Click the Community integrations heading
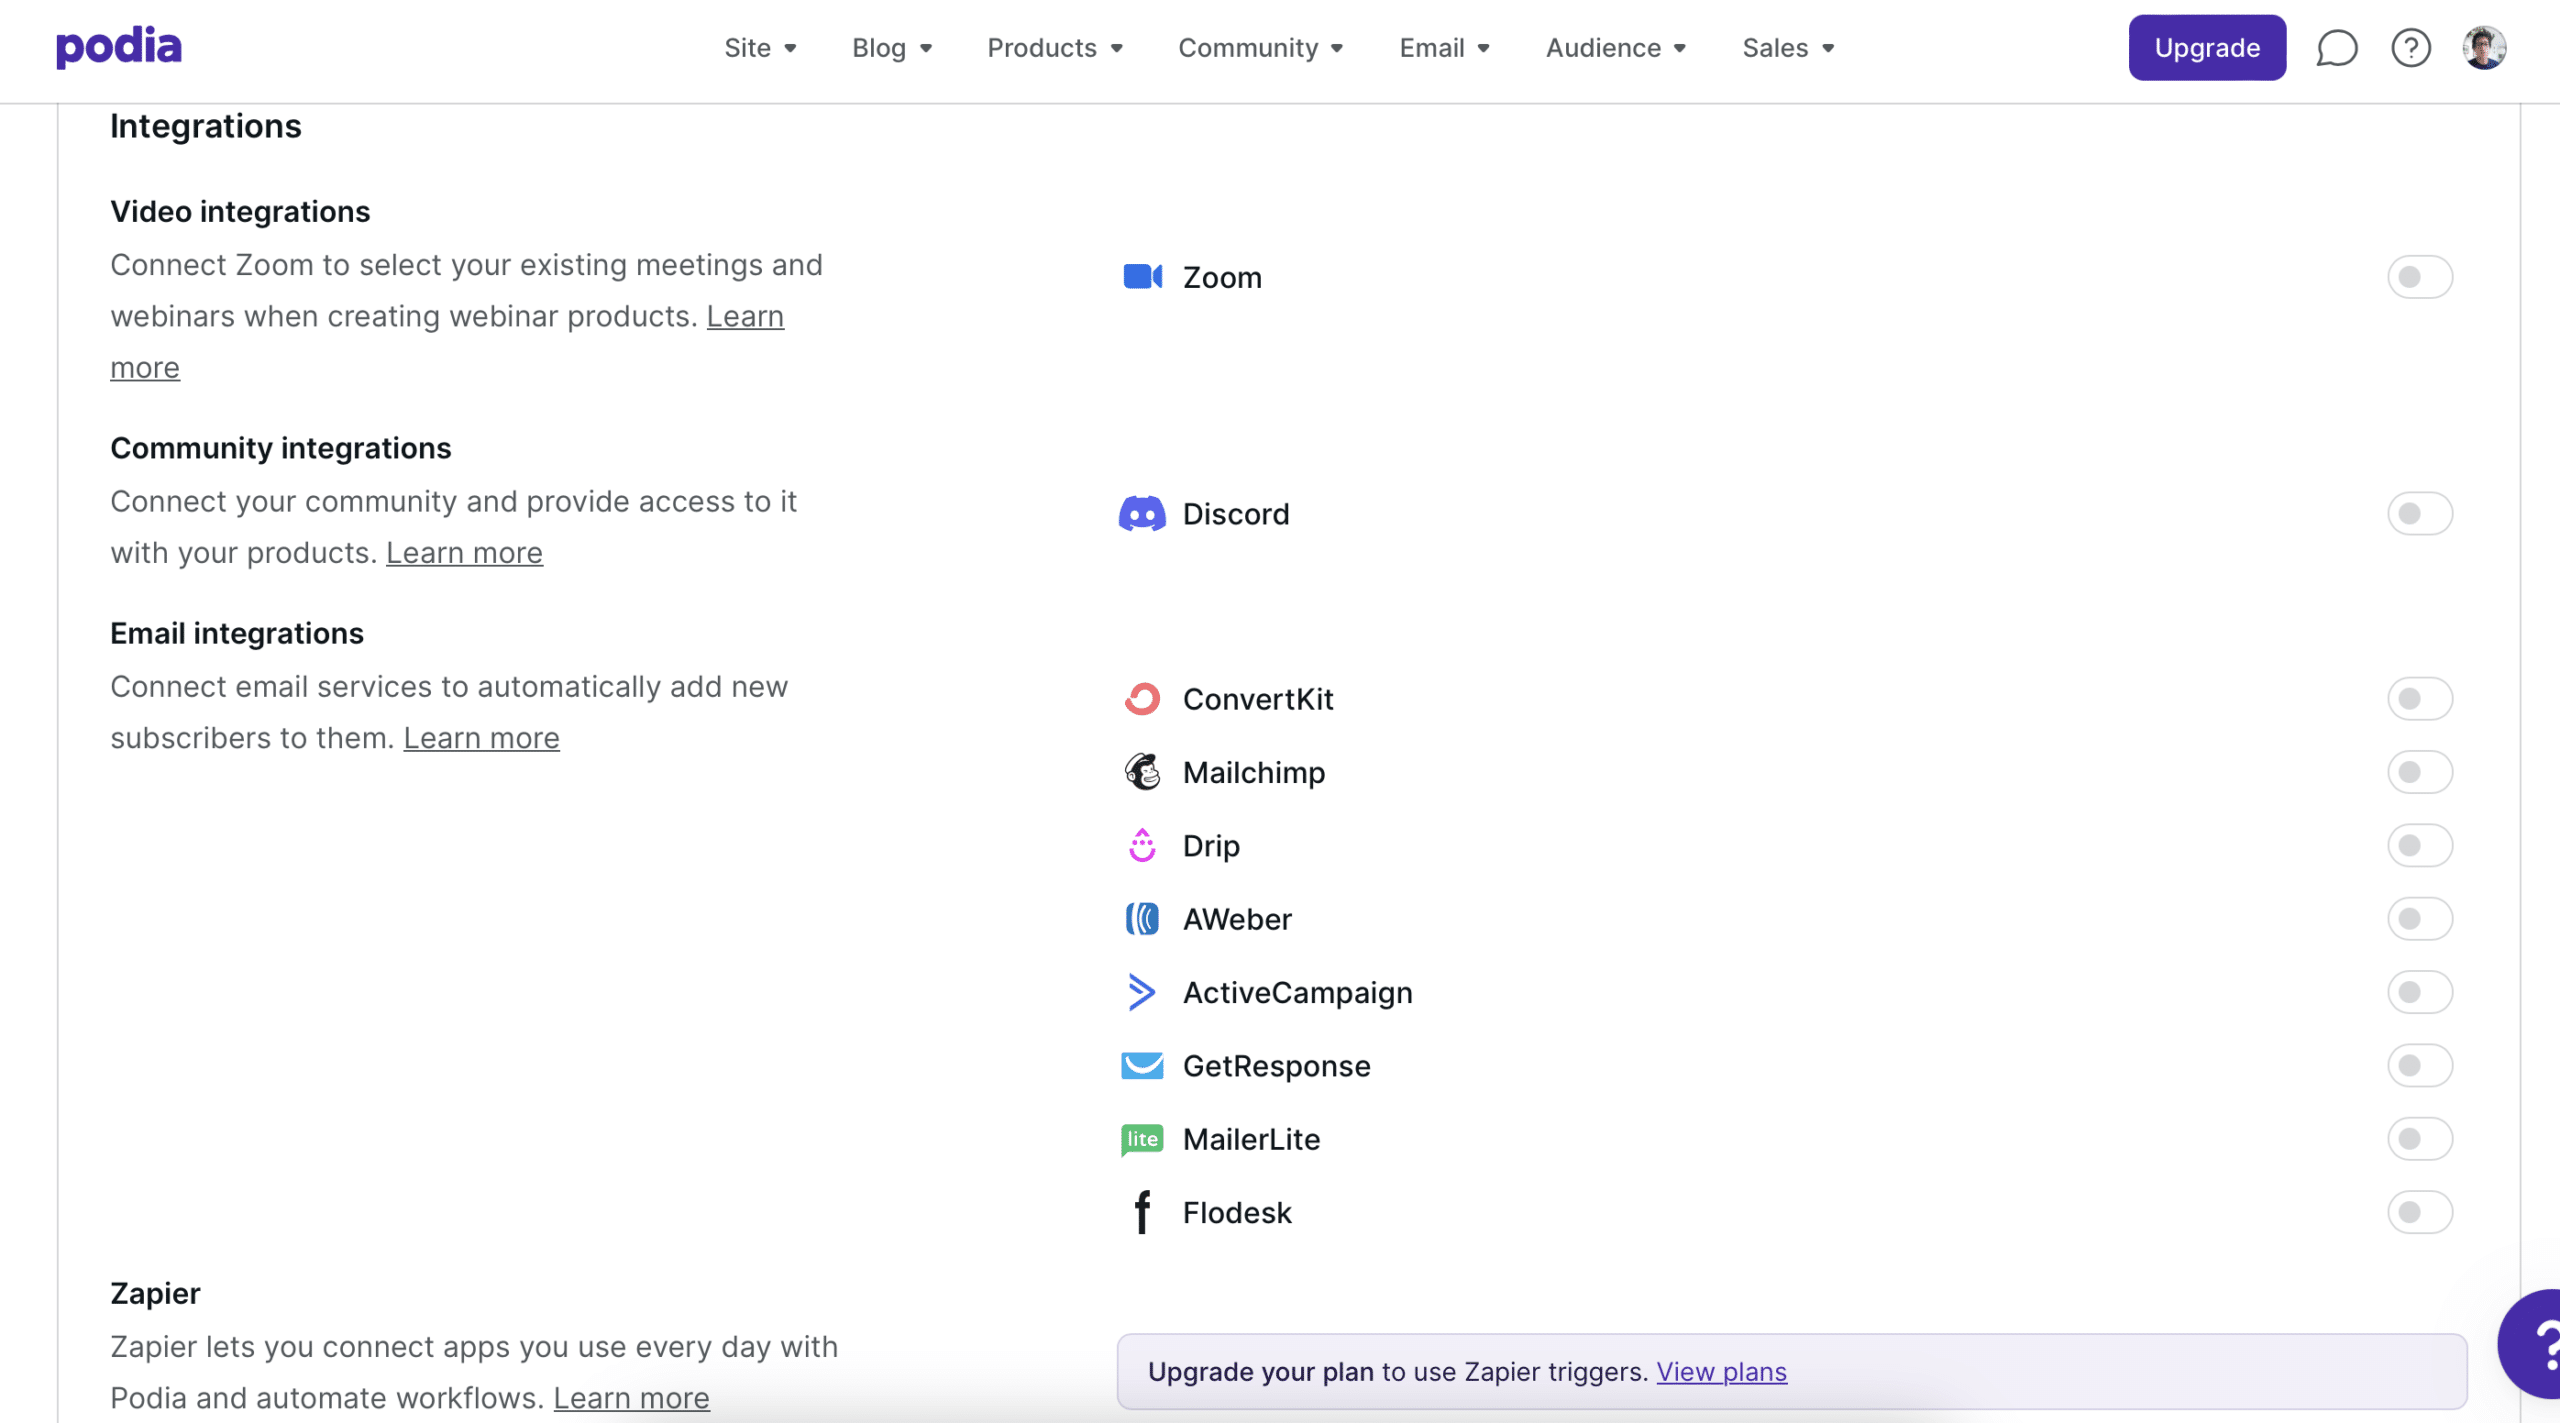This screenshot has height=1423, width=2560. (281, 448)
